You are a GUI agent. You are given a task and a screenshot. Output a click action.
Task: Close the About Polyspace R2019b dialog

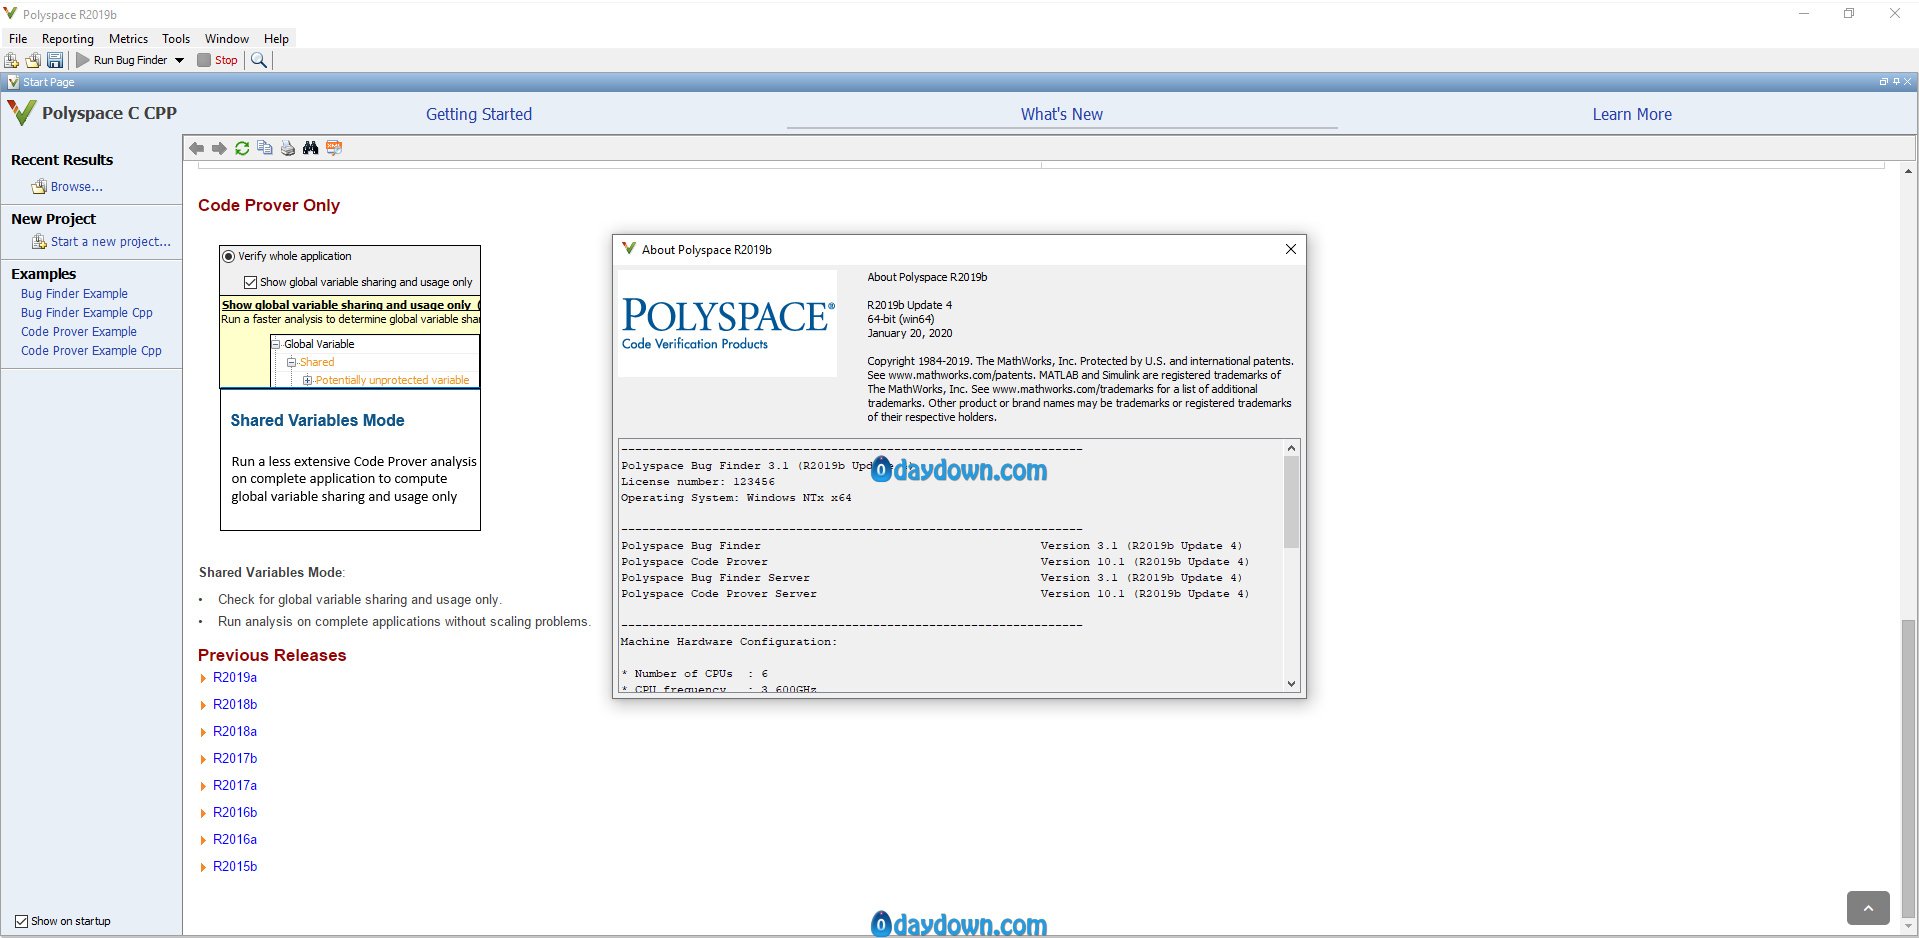[1291, 249]
